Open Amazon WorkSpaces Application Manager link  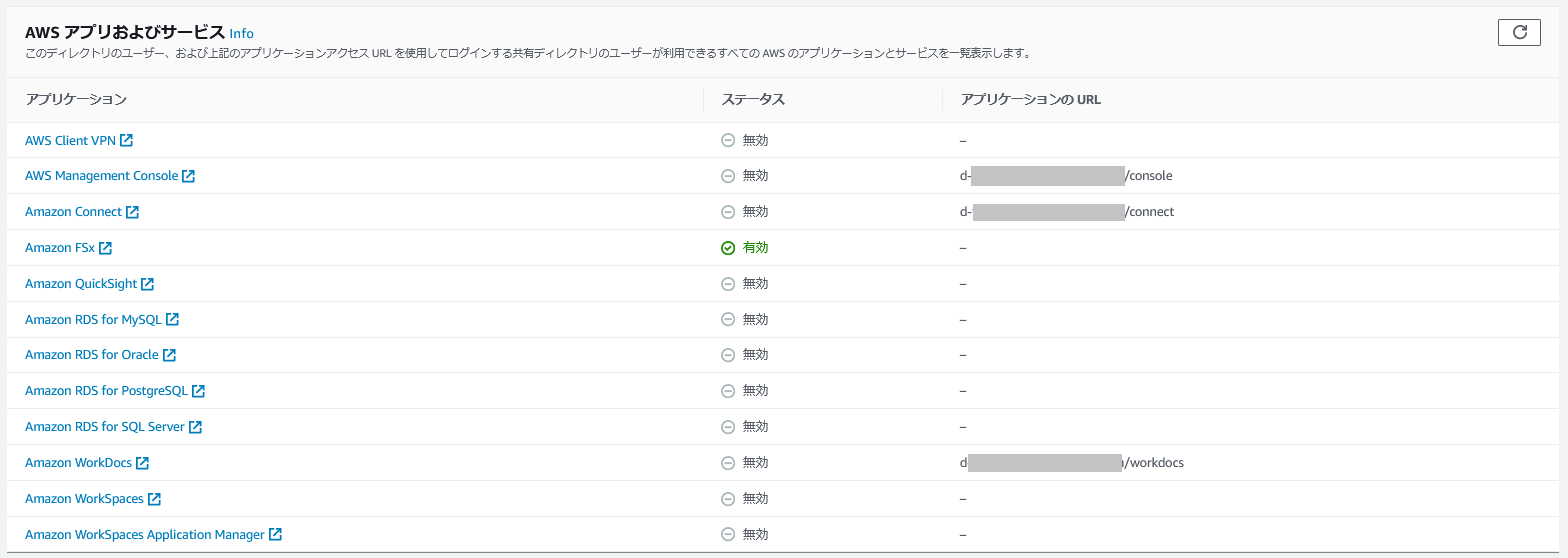pyautogui.click(x=153, y=535)
